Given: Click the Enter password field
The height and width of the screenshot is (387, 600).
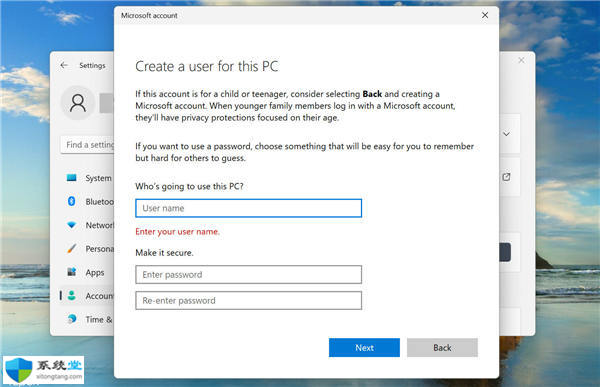Looking at the screenshot, I should pyautogui.click(x=248, y=274).
